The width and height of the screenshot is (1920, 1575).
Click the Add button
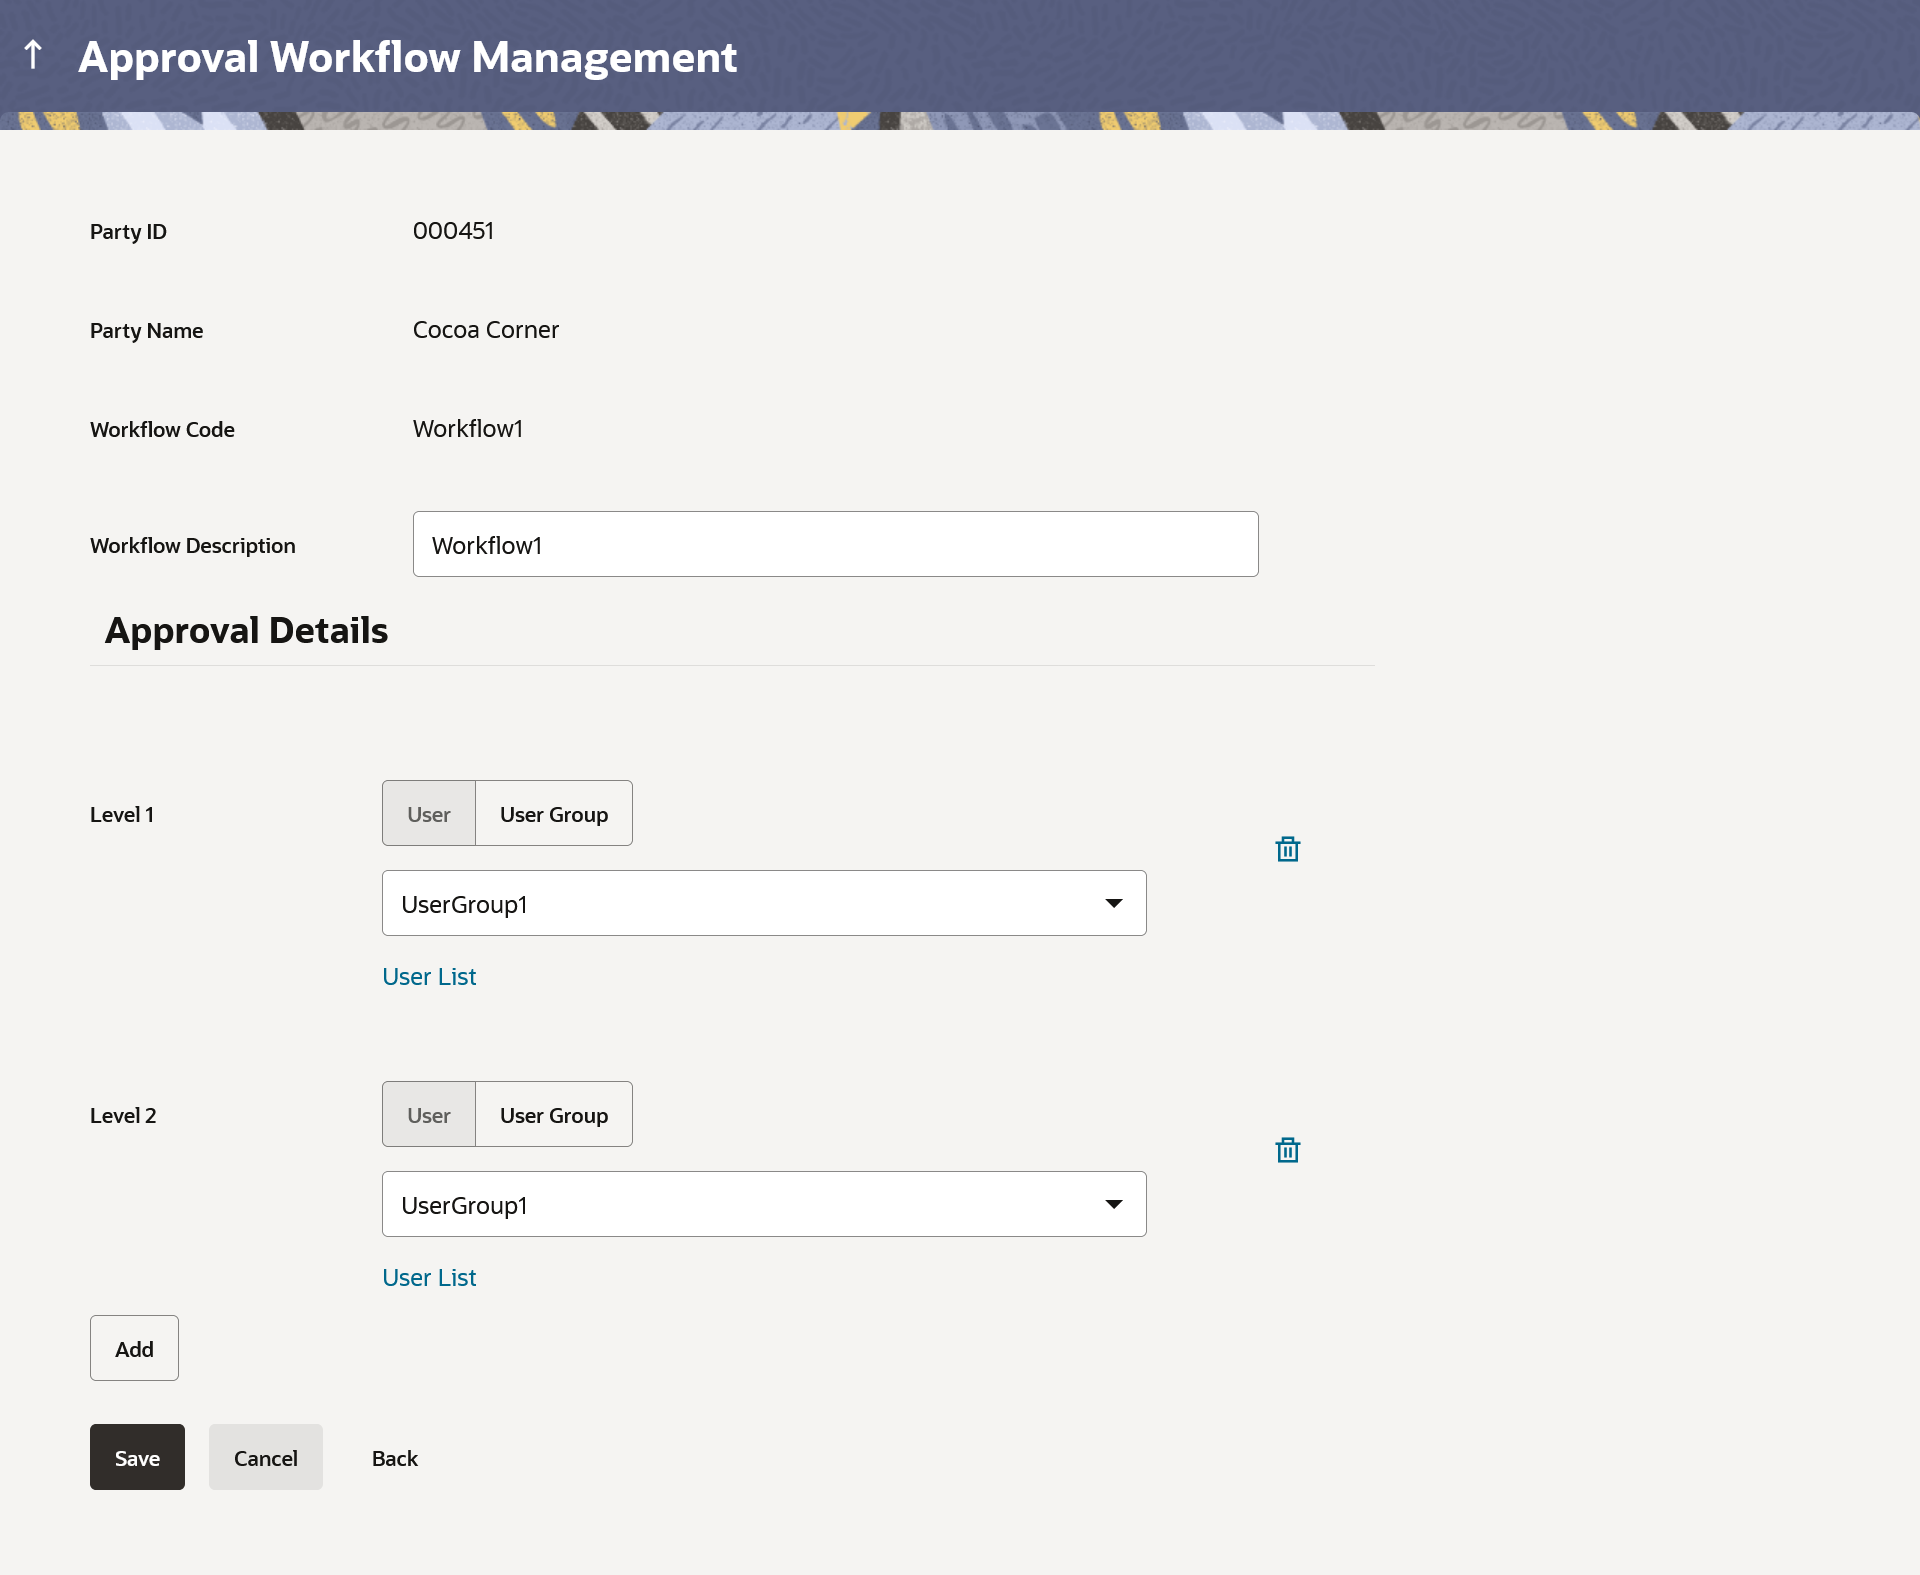(134, 1349)
